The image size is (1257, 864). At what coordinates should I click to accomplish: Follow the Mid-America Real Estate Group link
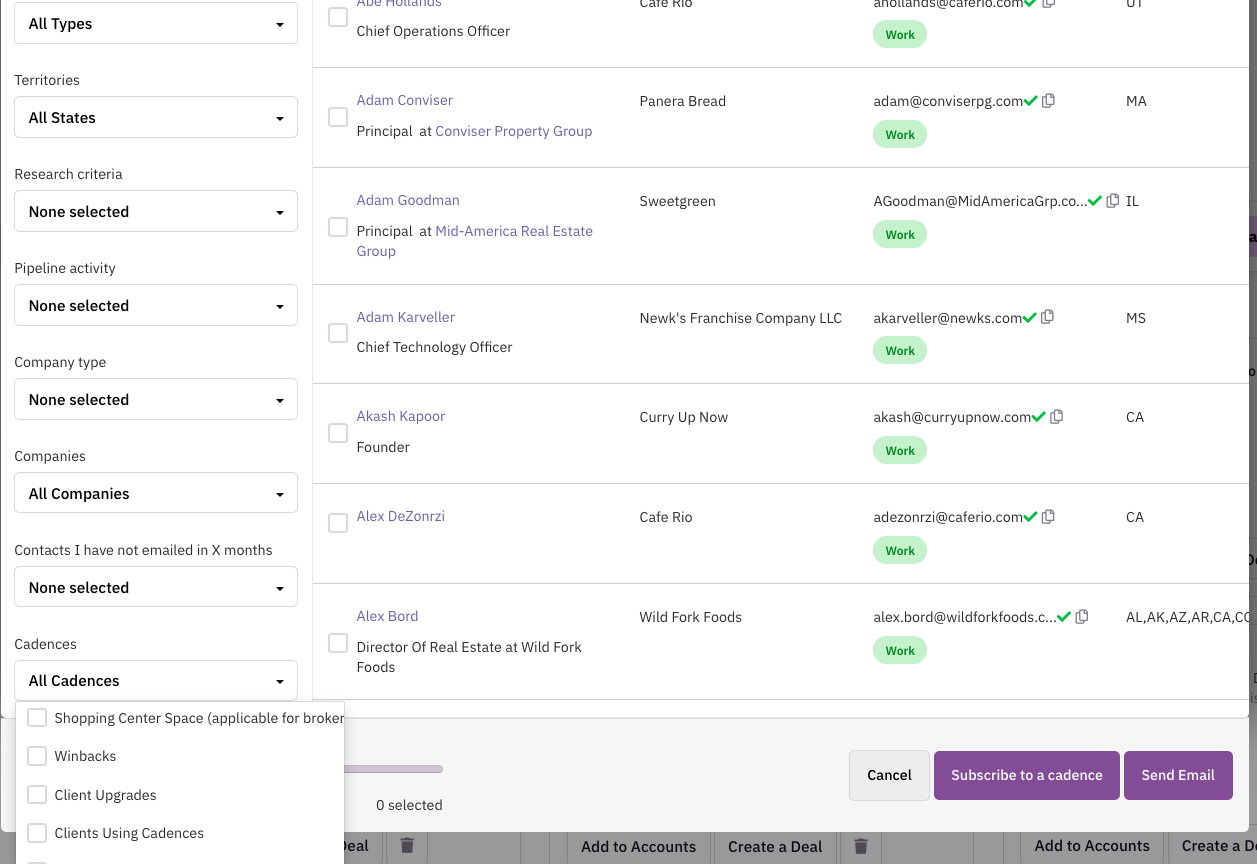click(x=475, y=241)
